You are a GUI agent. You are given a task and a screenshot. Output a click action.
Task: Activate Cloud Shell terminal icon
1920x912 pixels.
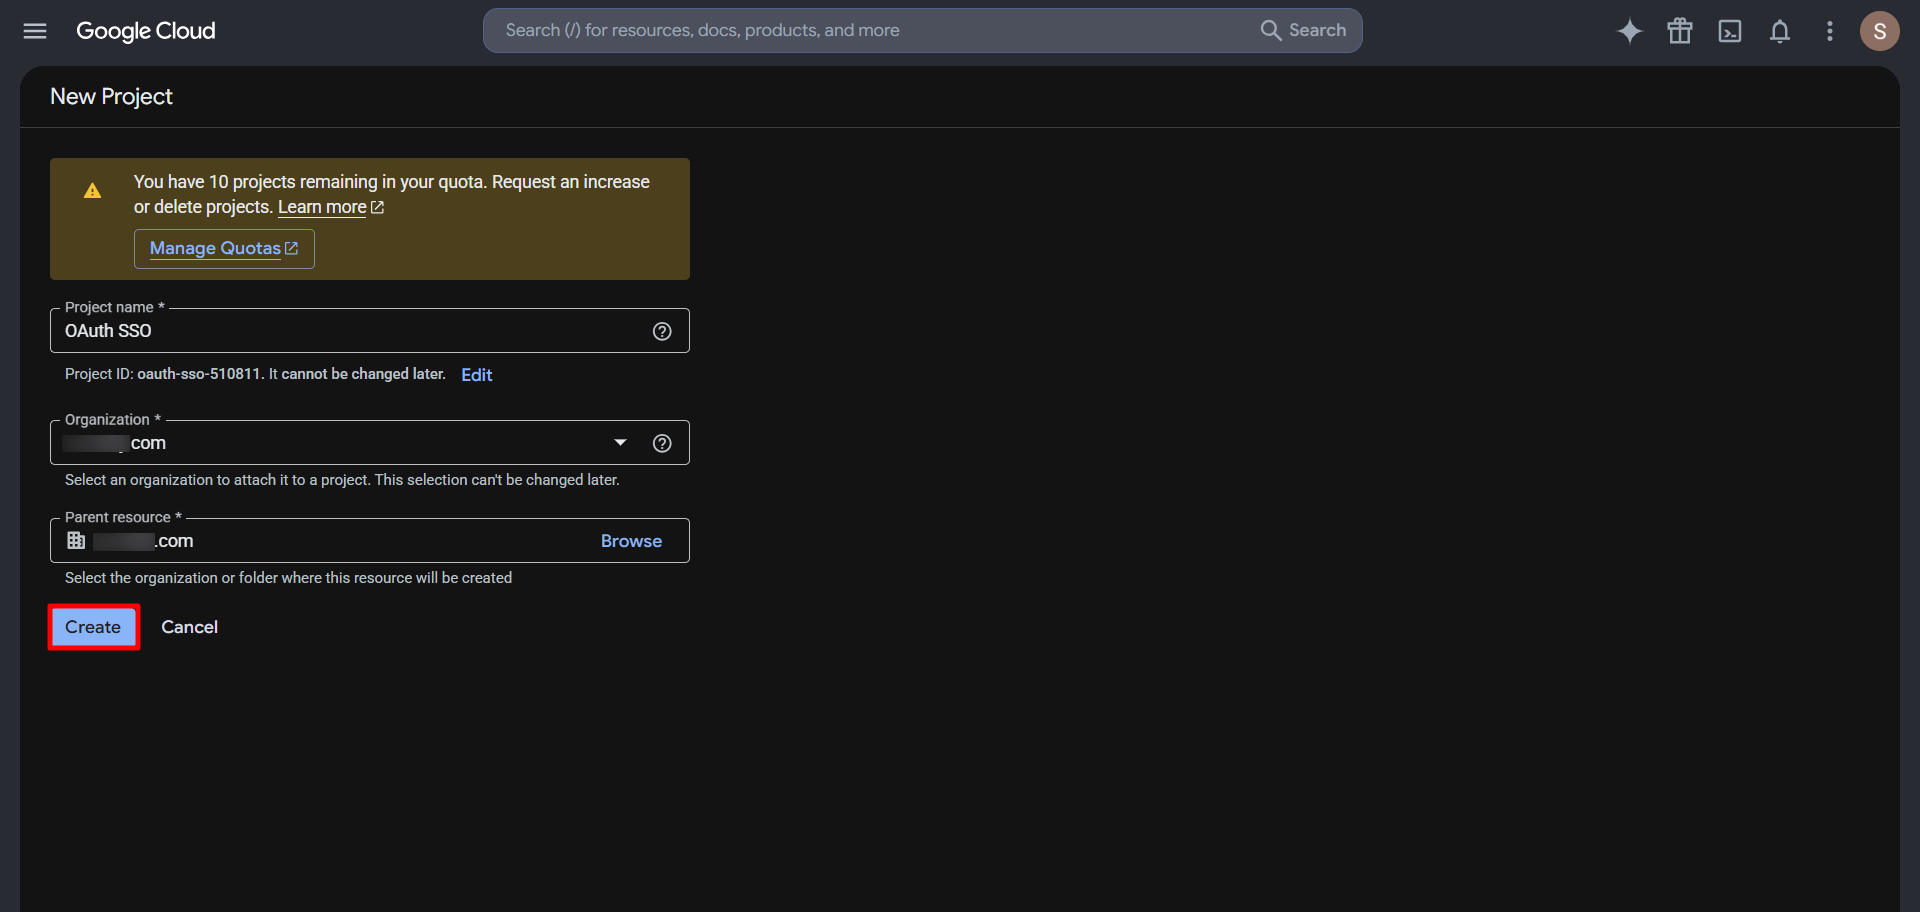pyautogui.click(x=1730, y=31)
